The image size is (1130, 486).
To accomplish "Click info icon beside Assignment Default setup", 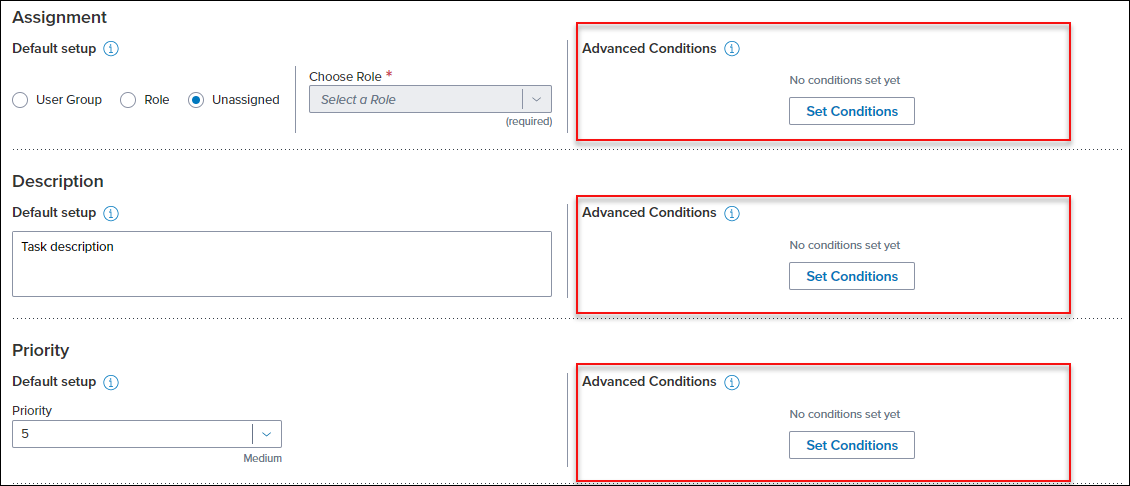I will 111,49.
